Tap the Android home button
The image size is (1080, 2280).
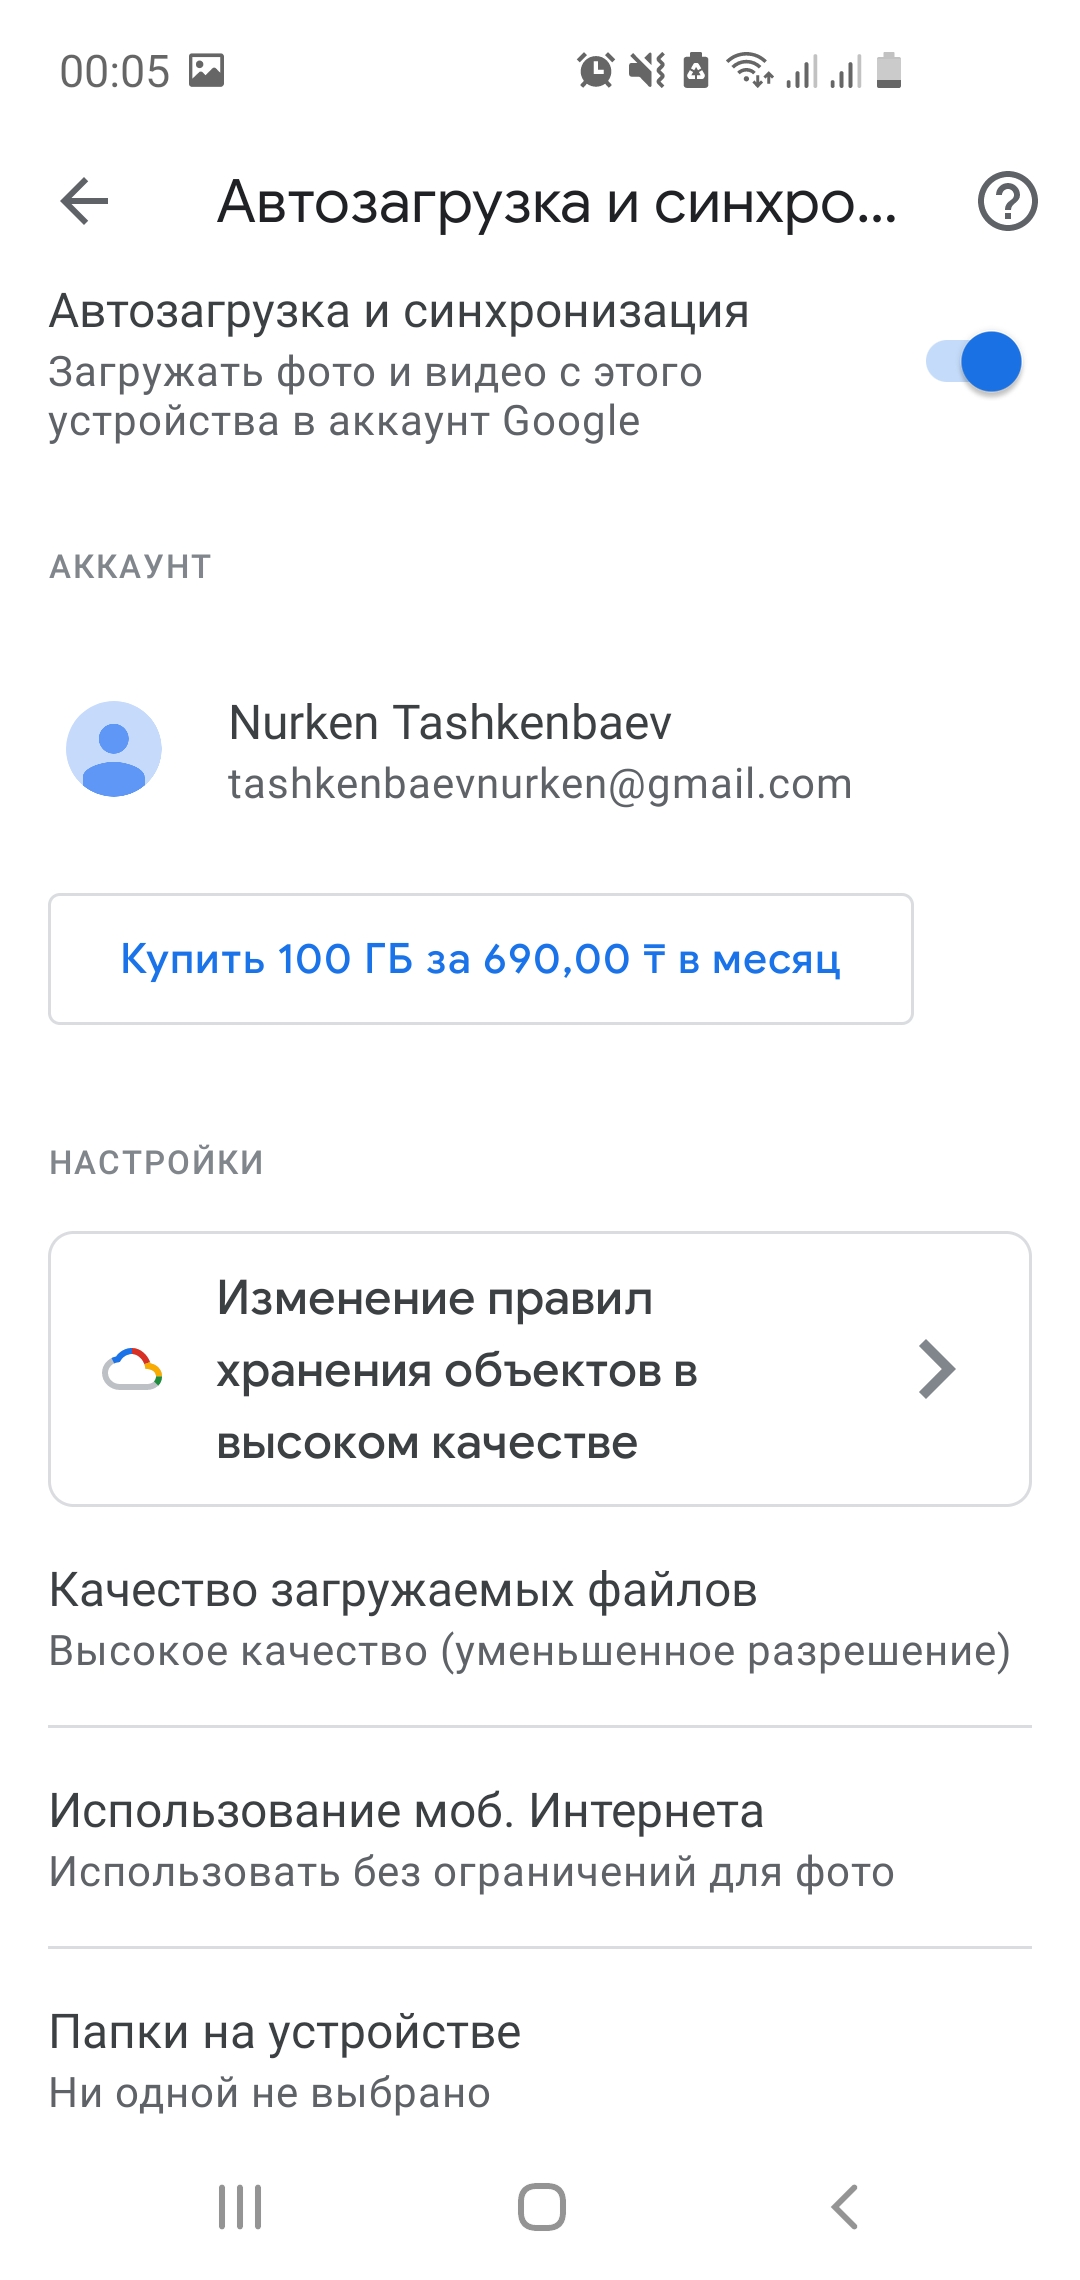(x=541, y=2206)
